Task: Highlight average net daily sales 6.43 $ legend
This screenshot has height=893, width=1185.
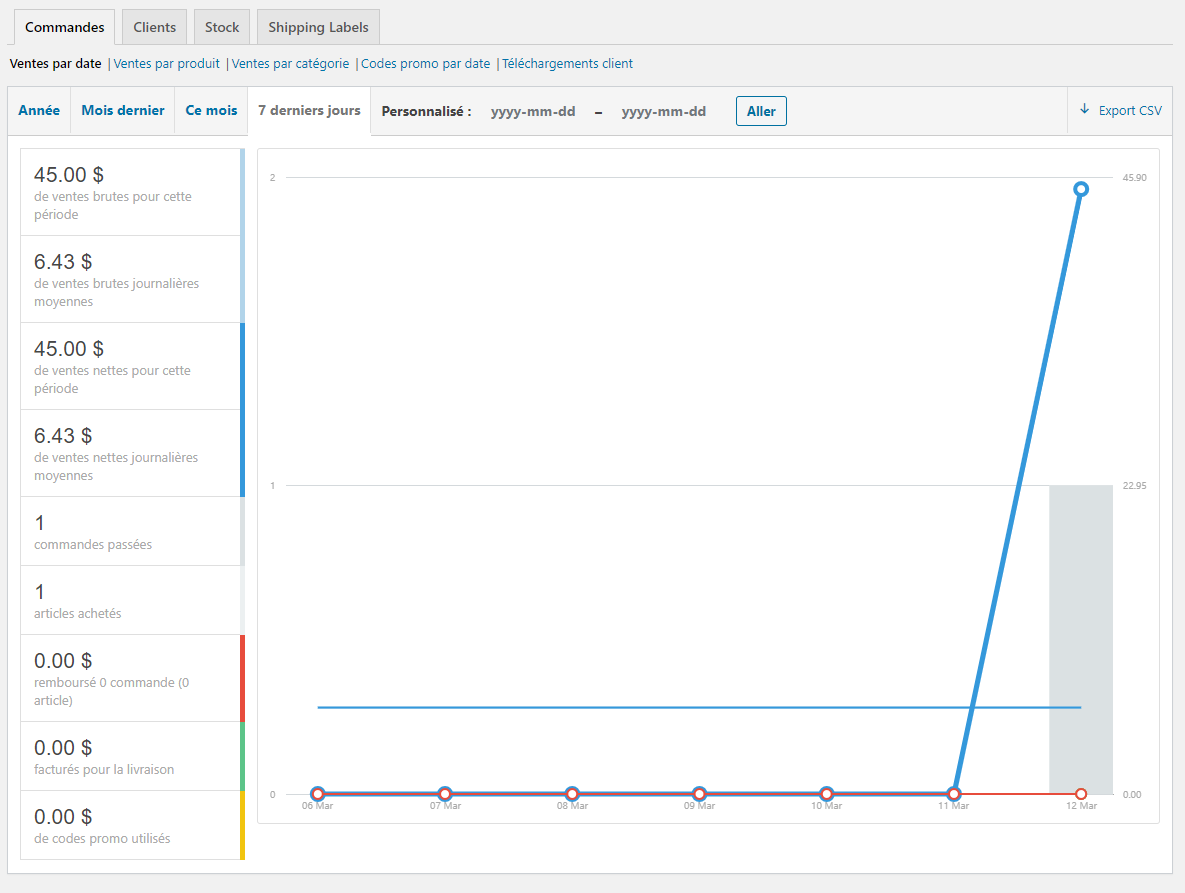Action: pos(132,453)
